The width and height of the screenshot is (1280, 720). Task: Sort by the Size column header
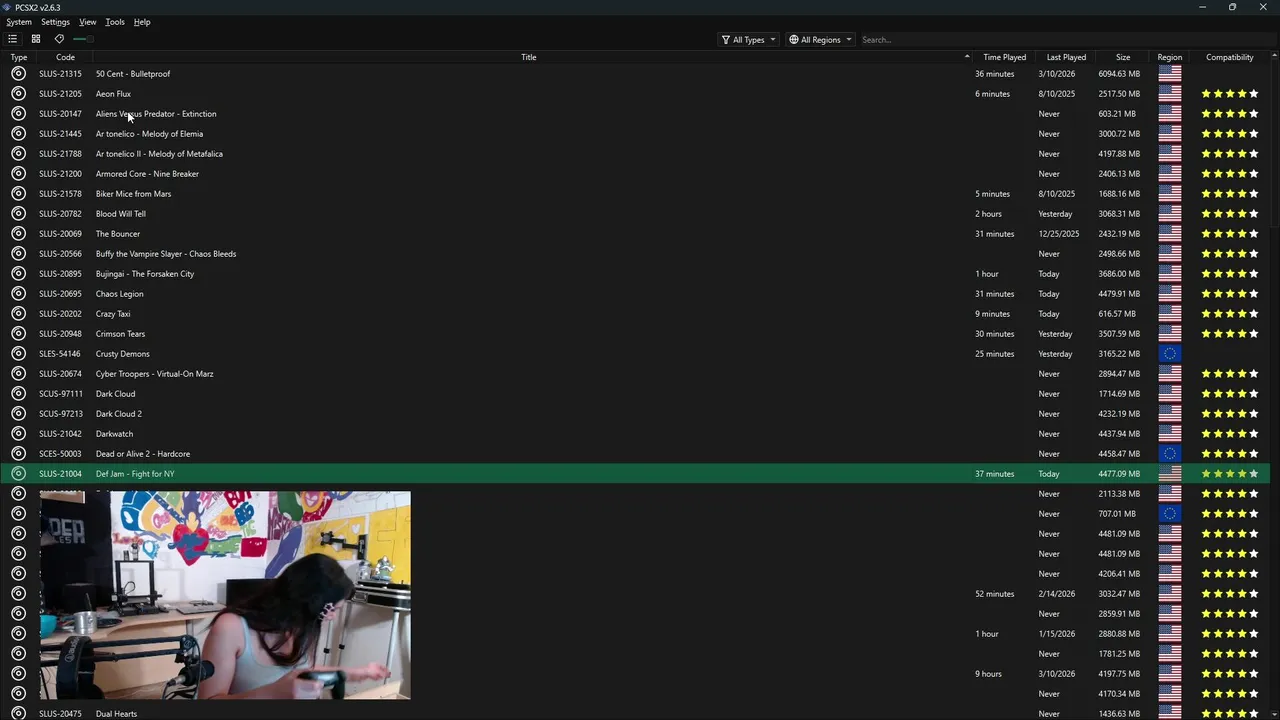1123,57
